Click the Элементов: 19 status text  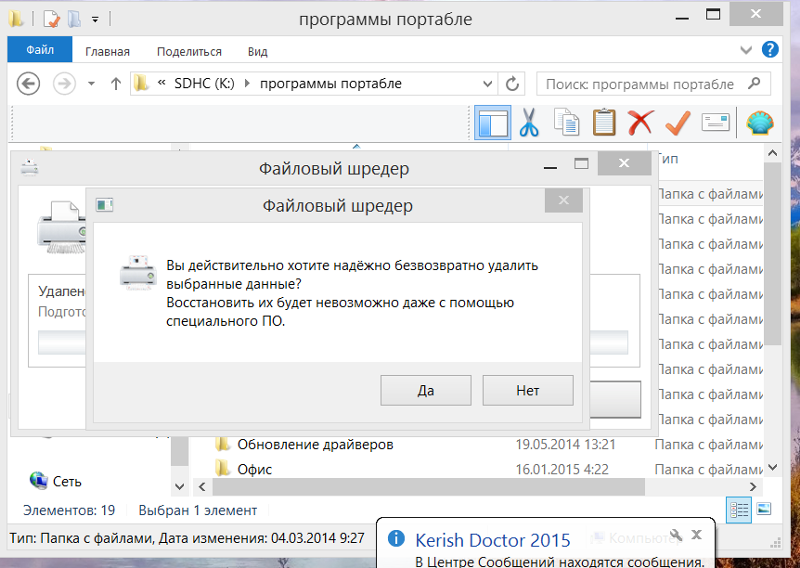[x=69, y=510]
